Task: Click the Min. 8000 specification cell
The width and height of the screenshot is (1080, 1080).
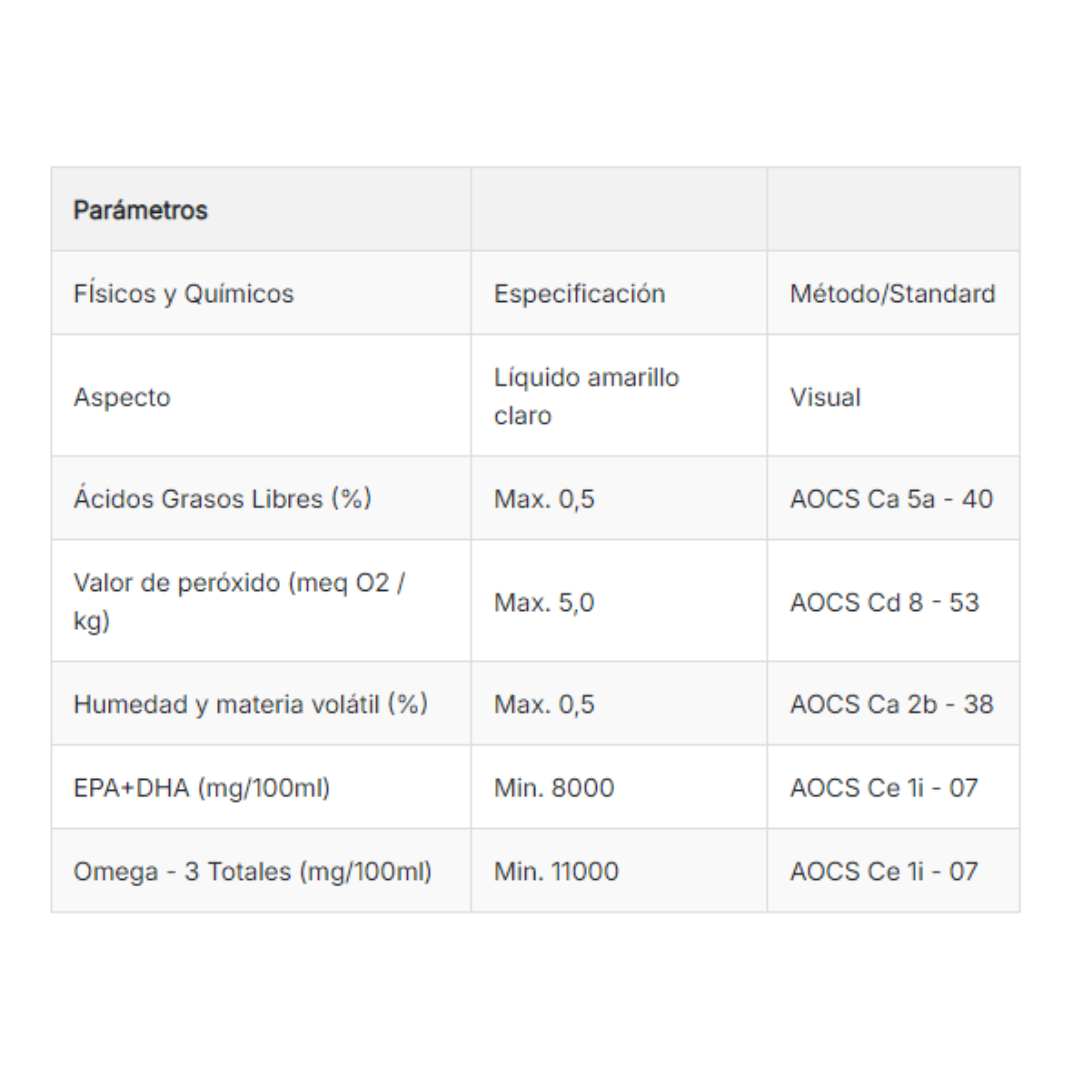Action: (554, 788)
